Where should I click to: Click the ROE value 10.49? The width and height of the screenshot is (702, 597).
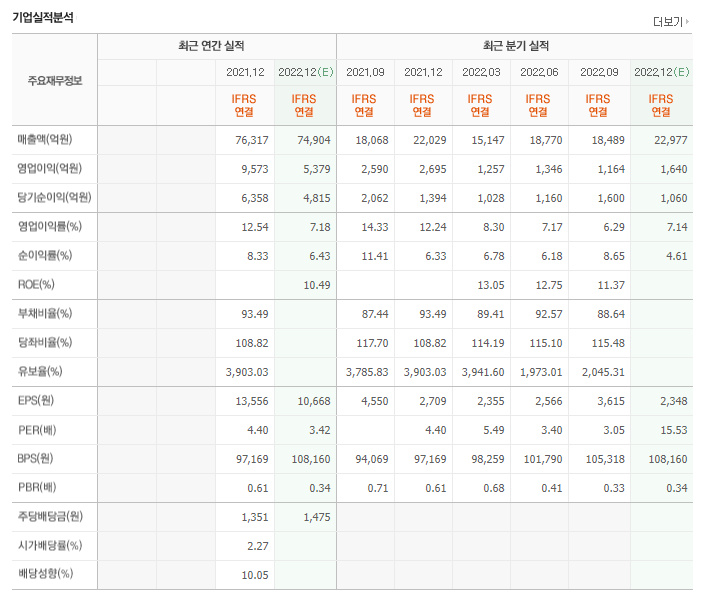point(317,285)
